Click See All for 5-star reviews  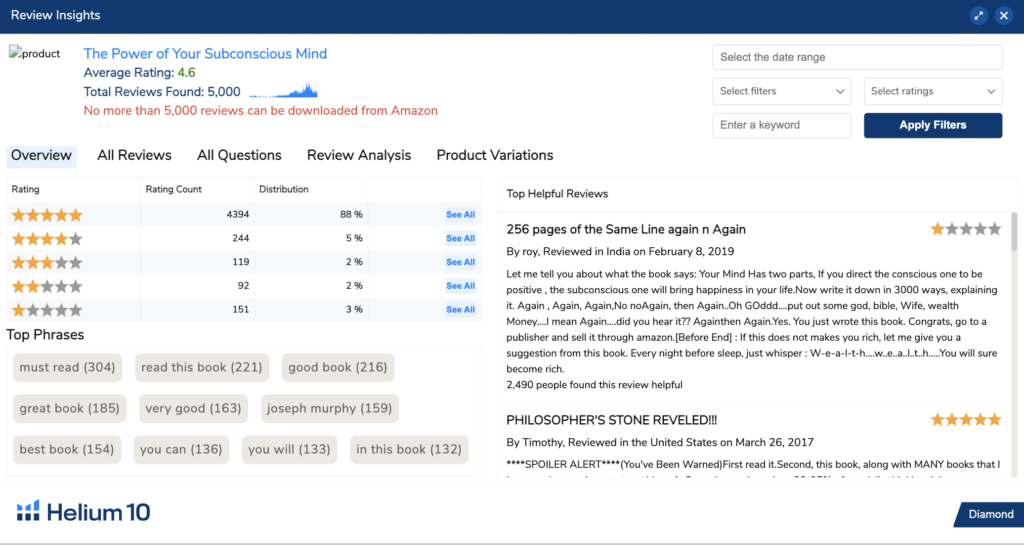(x=460, y=215)
